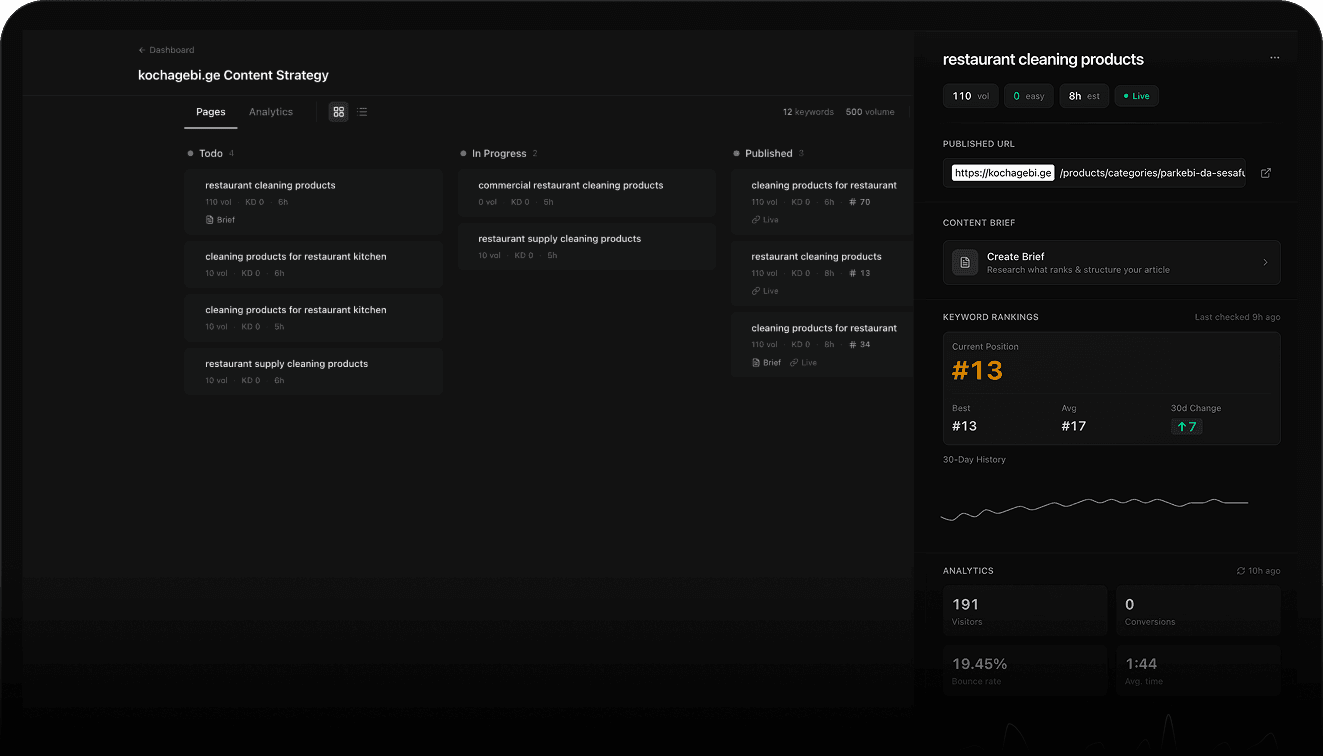This screenshot has width=1323, height=756.
Task: Expand the Create Brief chevron arrow
Action: [x=1265, y=262]
